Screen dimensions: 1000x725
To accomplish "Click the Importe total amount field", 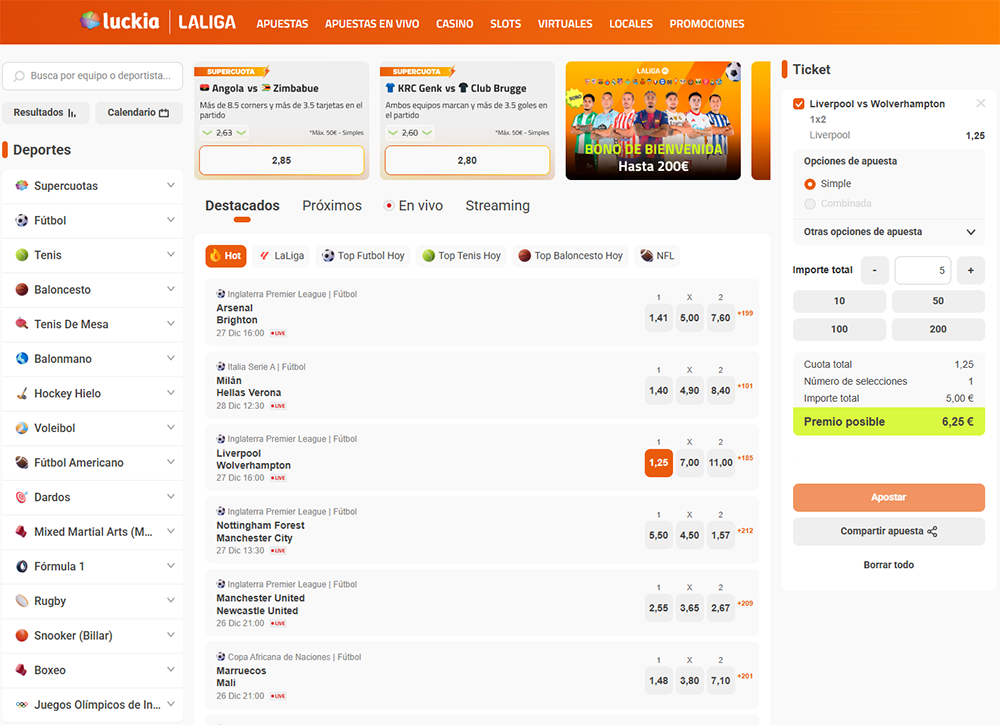I will click(923, 270).
